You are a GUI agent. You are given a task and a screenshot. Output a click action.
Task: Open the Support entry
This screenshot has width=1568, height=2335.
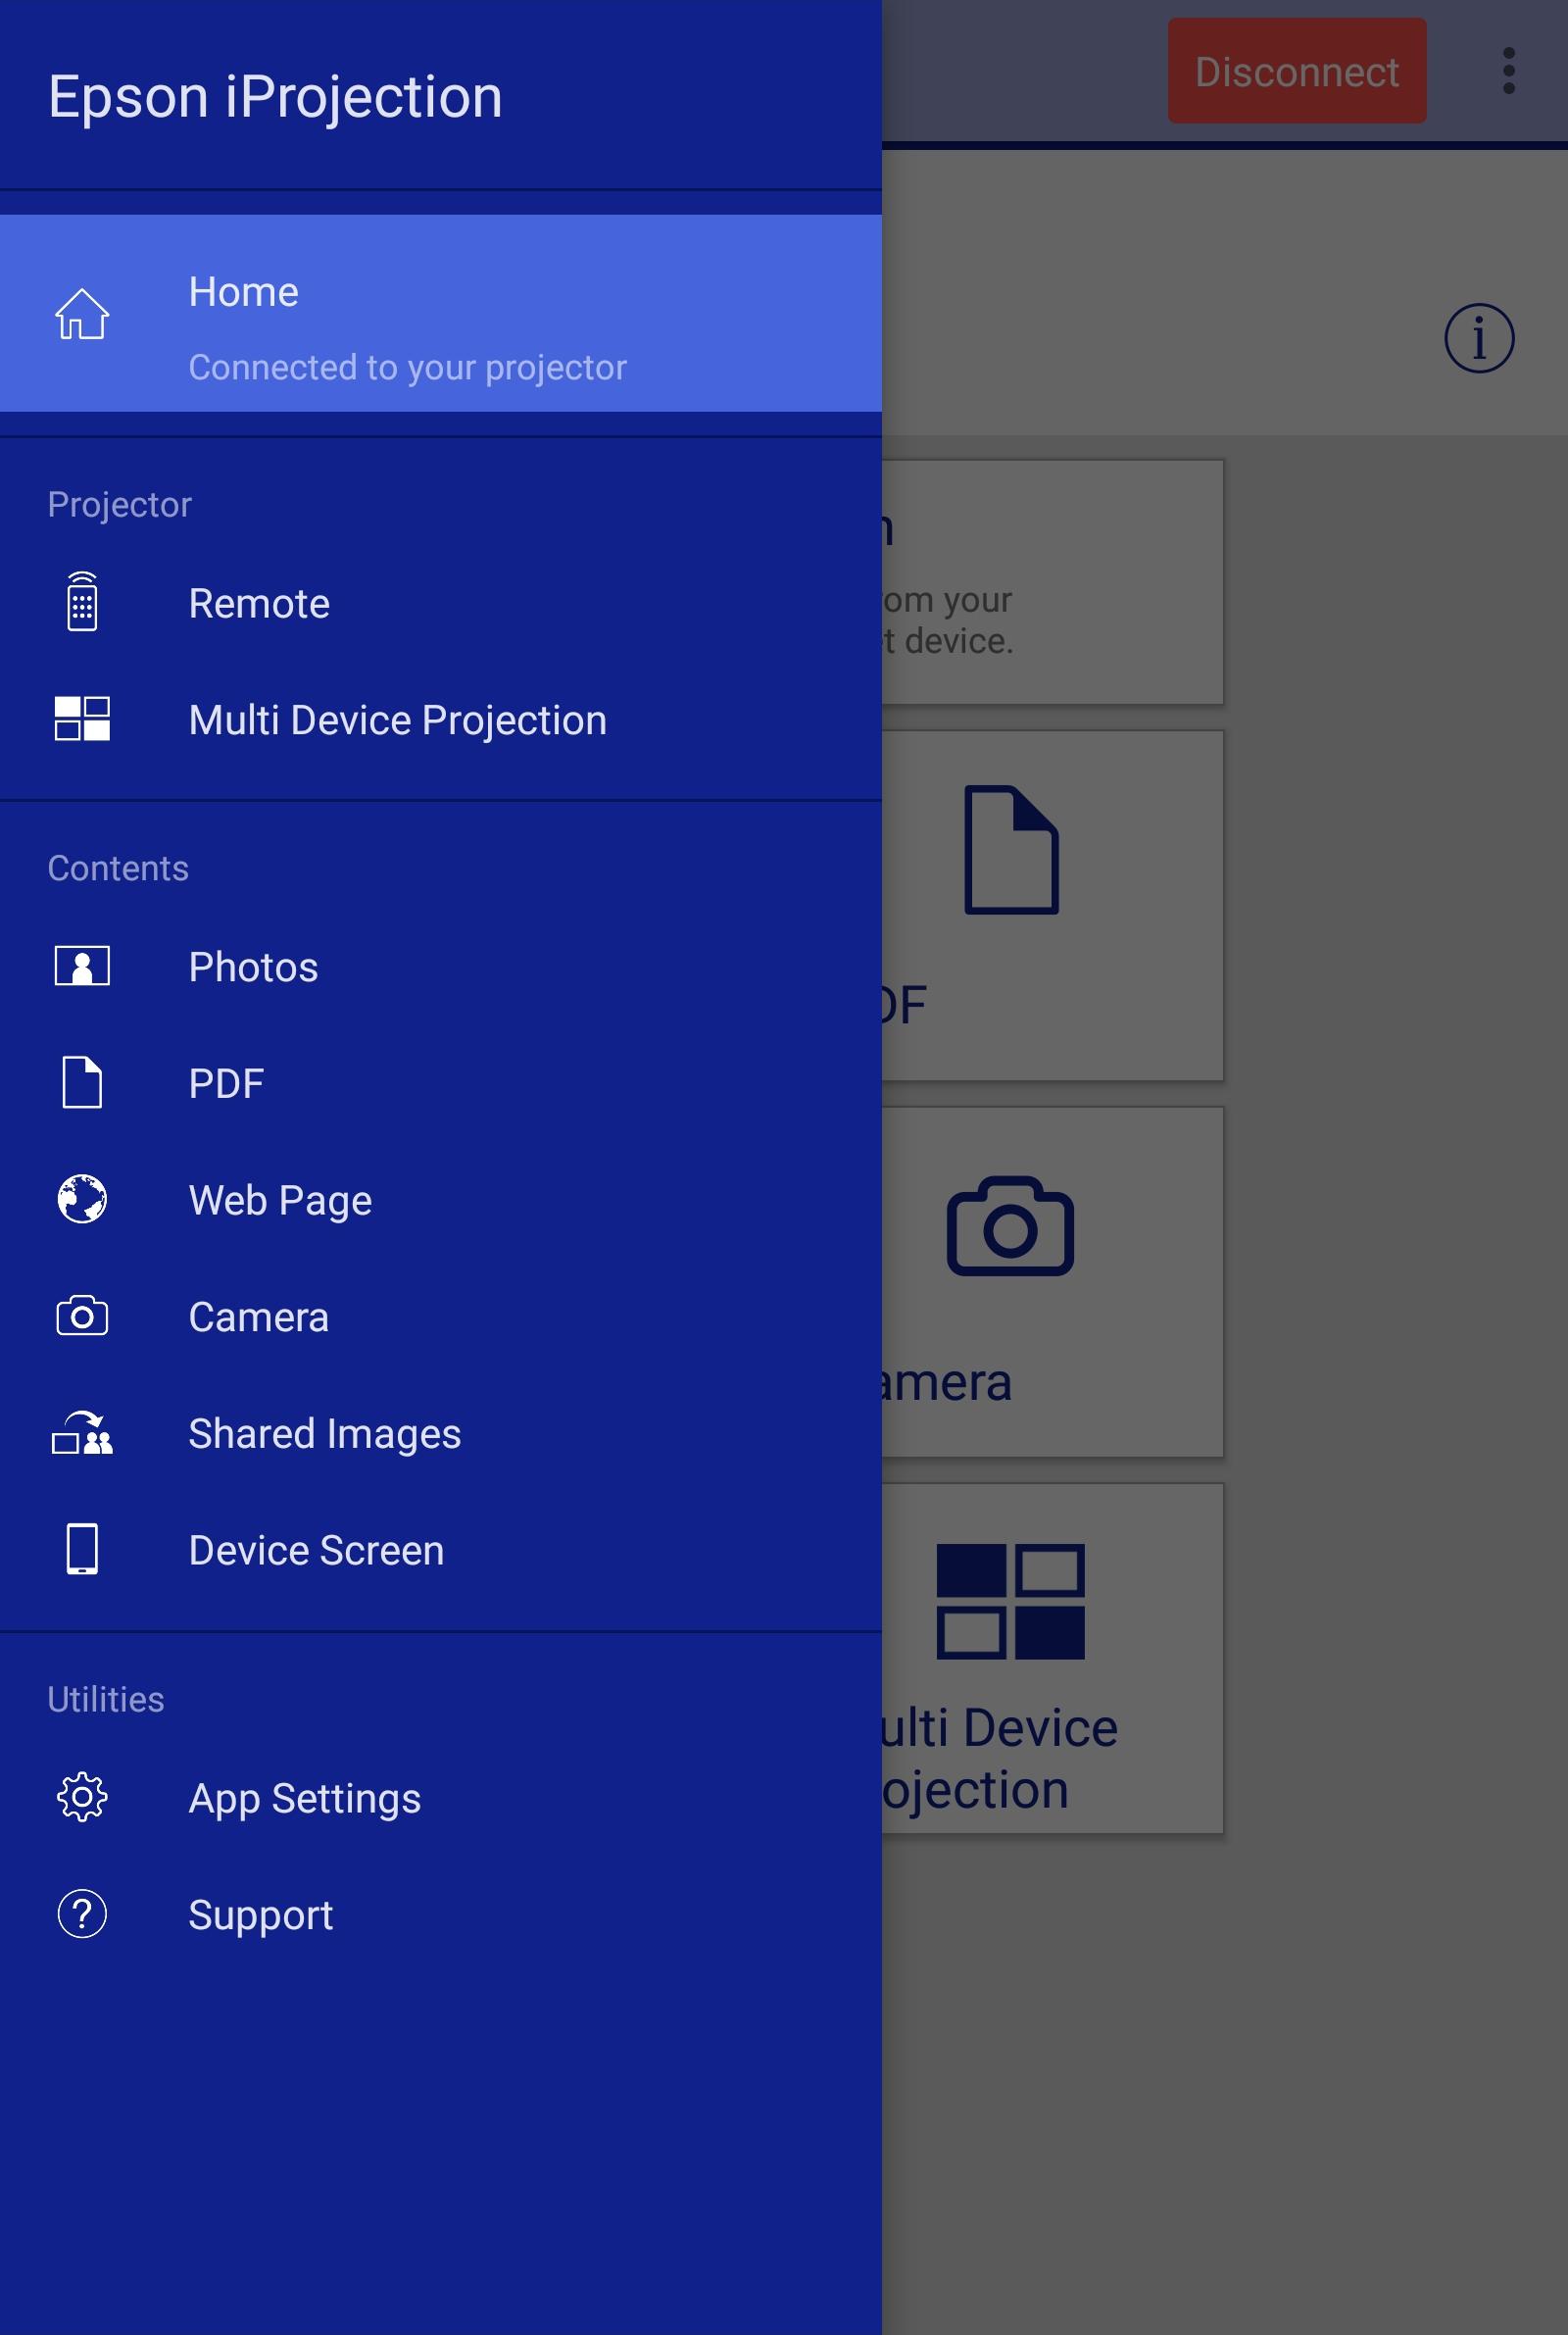pos(441,1915)
